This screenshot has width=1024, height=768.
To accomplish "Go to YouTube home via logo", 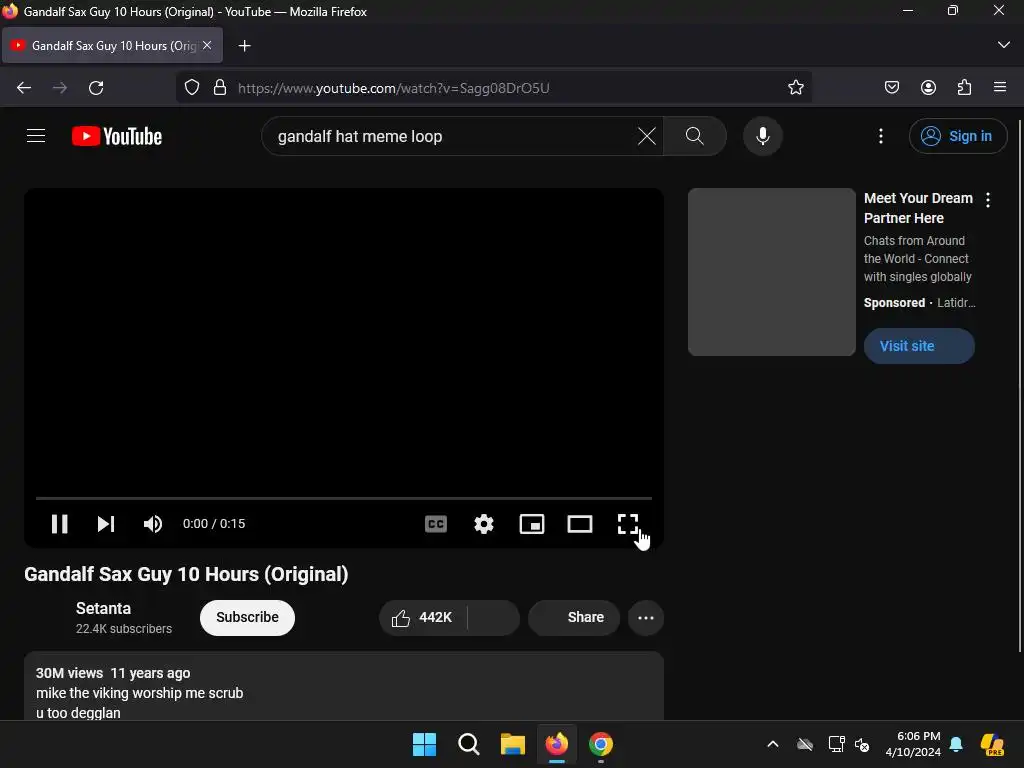I will tap(117, 136).
